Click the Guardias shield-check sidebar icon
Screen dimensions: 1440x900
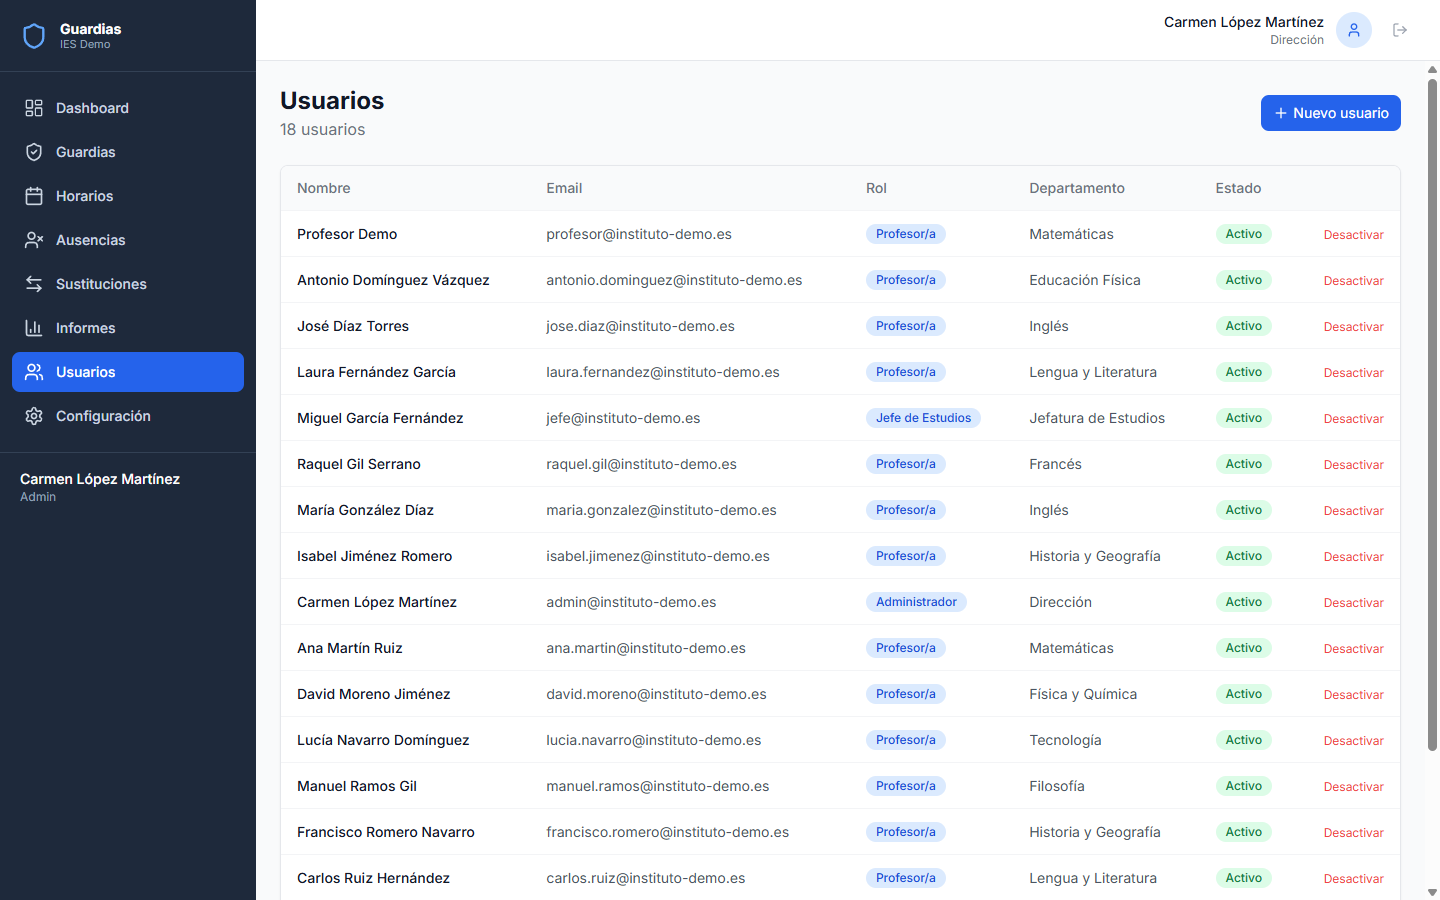click(34, 152)
